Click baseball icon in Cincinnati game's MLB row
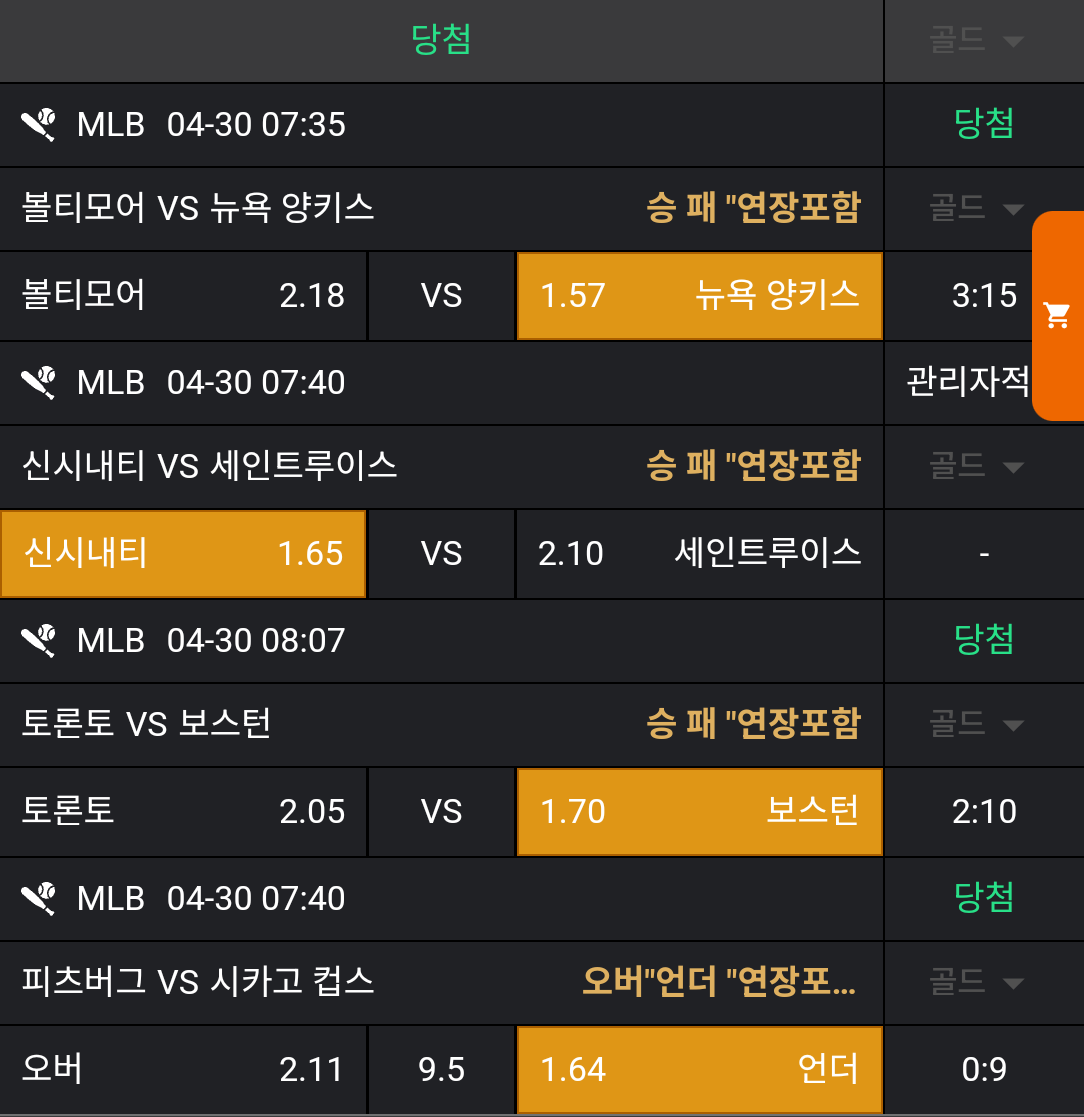Image resolution: width=1084 pixels, height=1117 pixels. (x=39, y=383)
